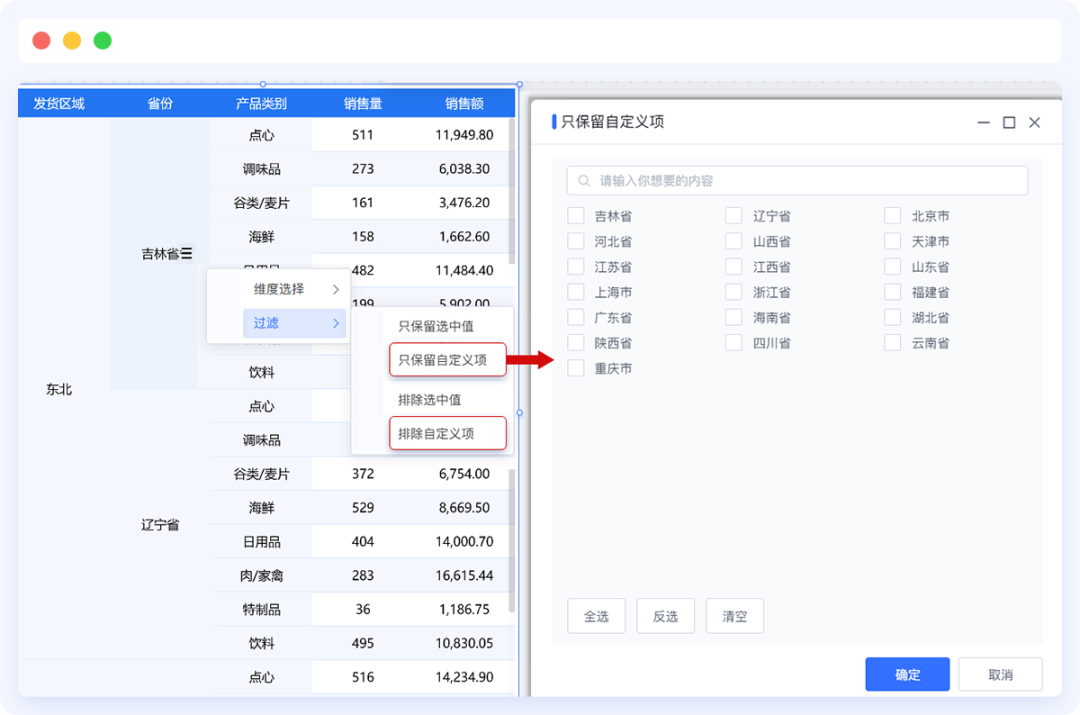Viewport: 1080px width, 715px height.
Task: Focus the 请输入你想要的内容 search field
Action: (798, 180)
